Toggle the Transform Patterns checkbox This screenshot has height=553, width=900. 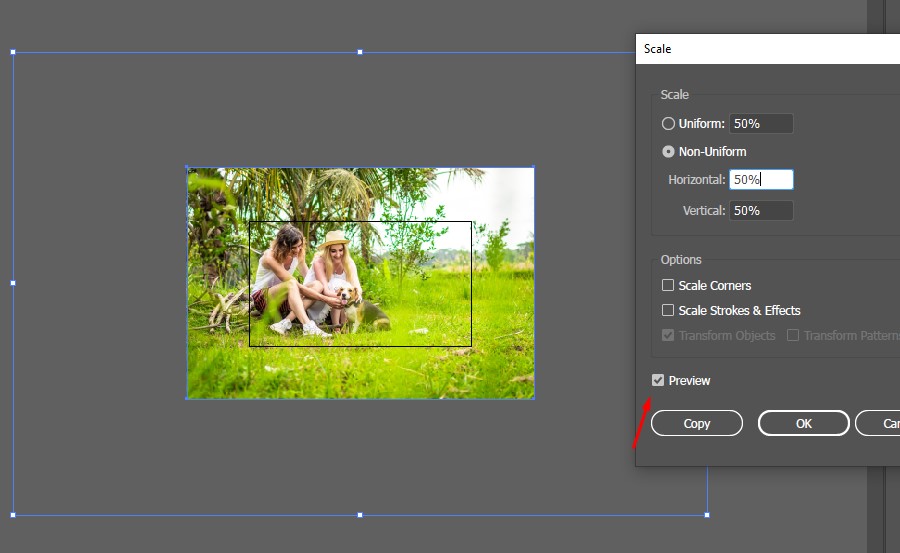[x=792, y=335]
